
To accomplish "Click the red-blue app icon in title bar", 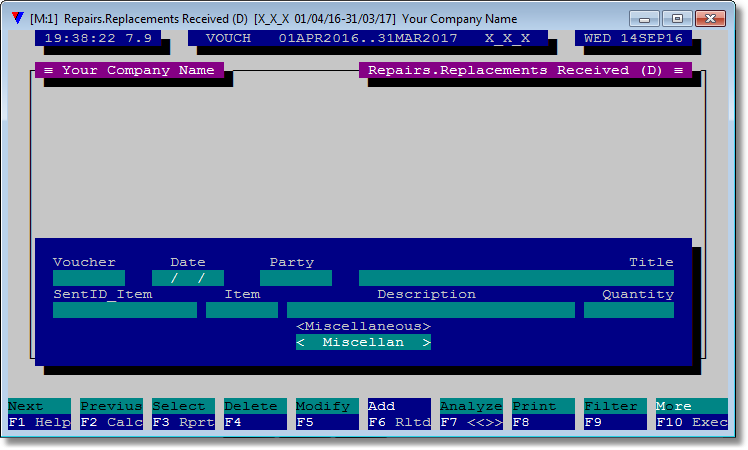I will click(x=18, y=18).
